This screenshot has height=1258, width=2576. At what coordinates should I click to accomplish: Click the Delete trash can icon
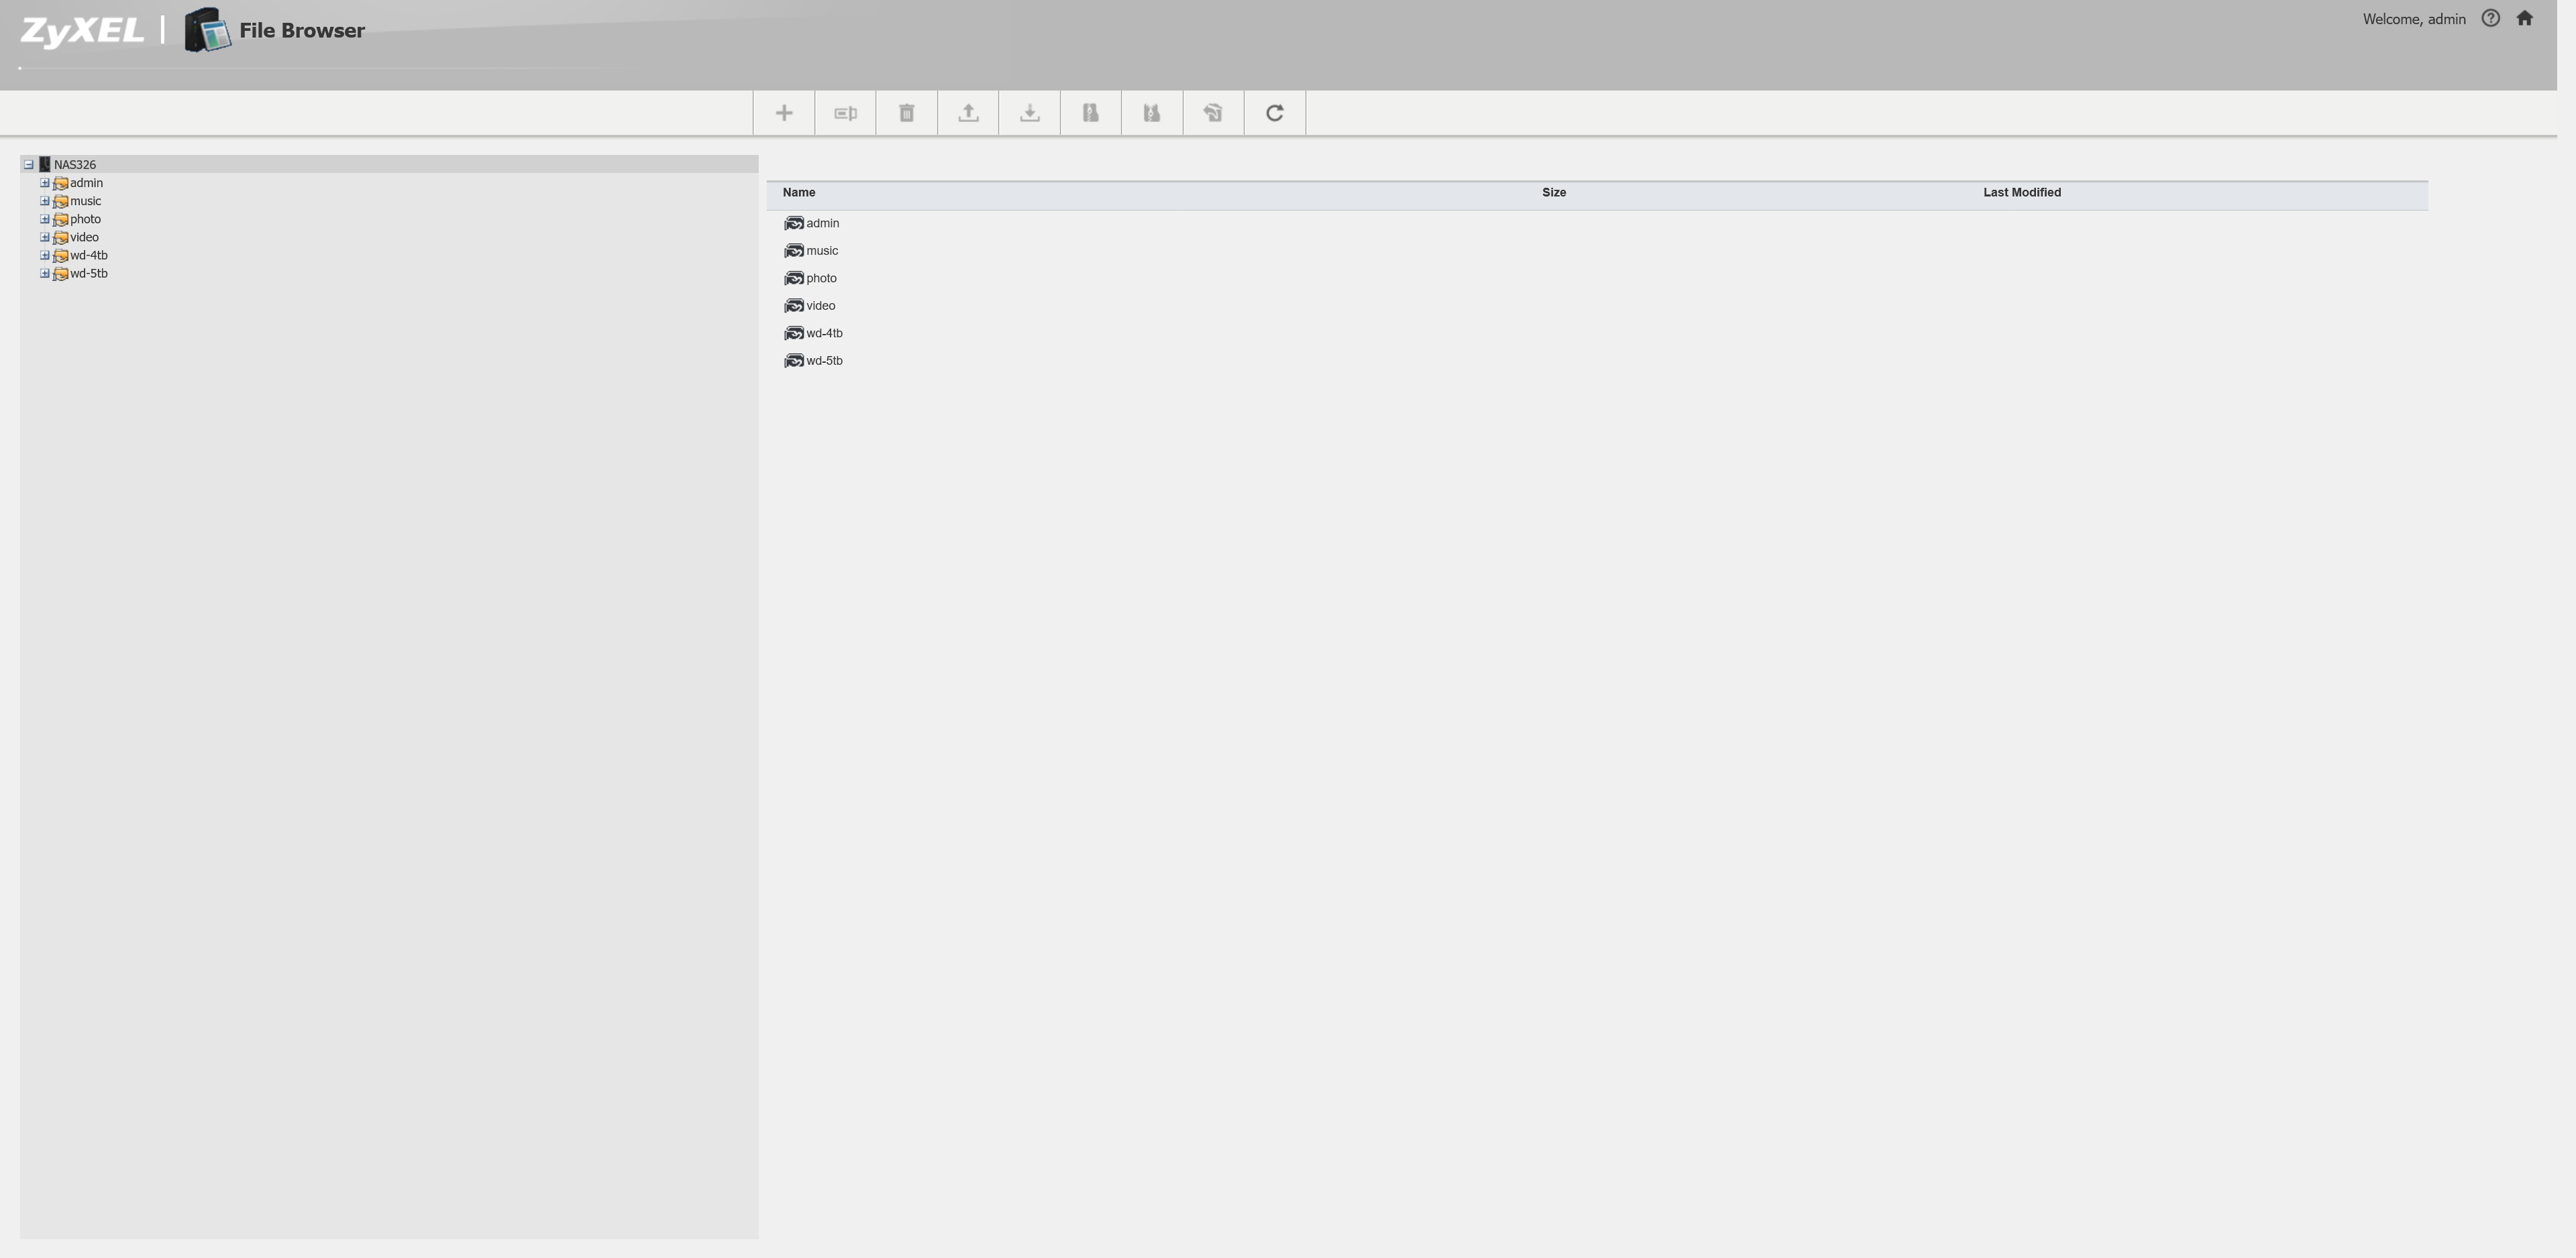click(907, 113)
